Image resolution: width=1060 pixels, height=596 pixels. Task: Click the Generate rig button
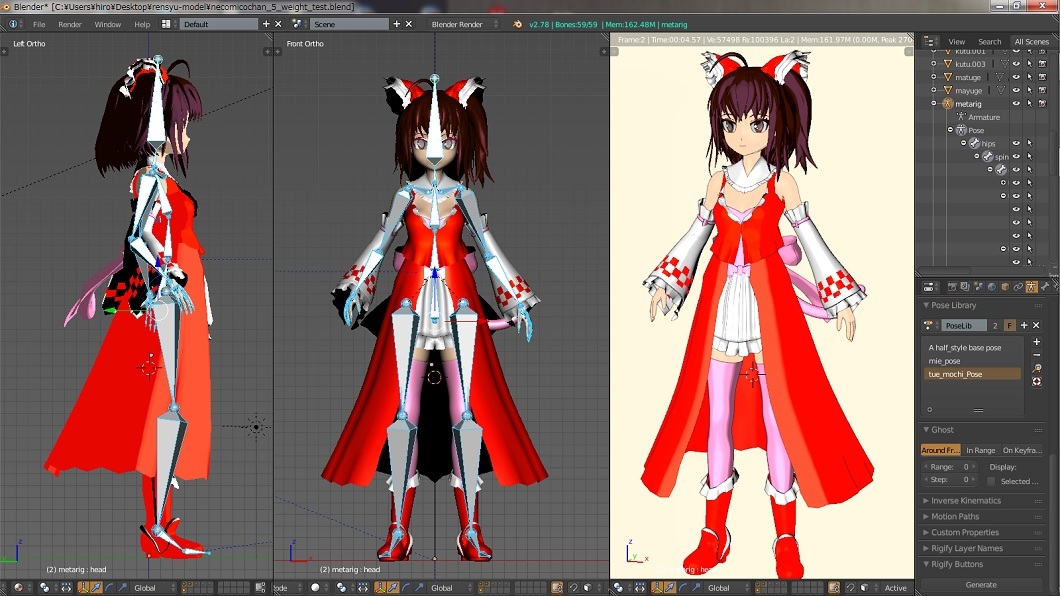click(981, 585)
